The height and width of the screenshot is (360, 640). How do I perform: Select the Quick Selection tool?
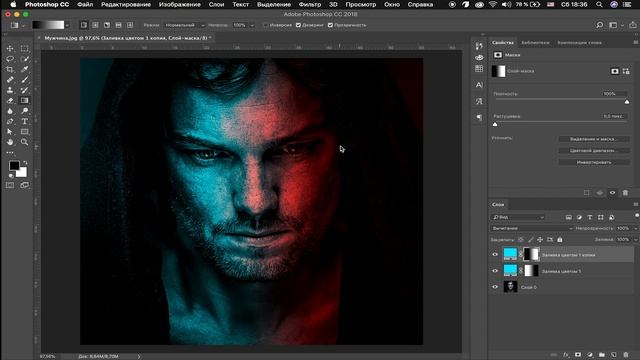tap(24, 59)
